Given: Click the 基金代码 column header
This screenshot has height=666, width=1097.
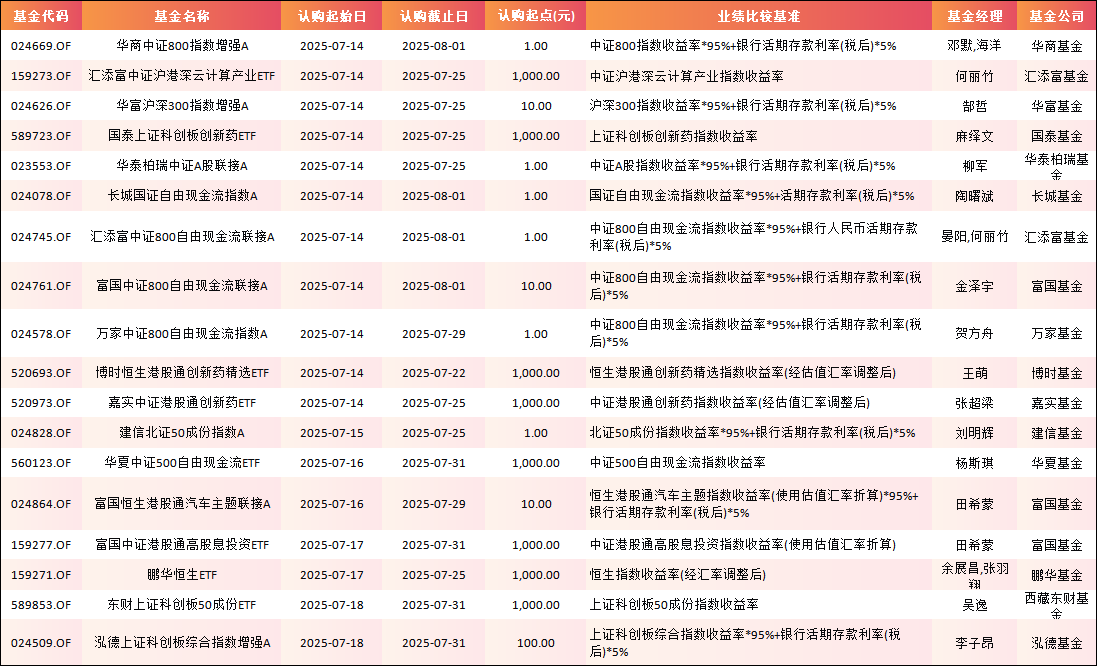Looking at the screenshot, I should tap(42, 14).
